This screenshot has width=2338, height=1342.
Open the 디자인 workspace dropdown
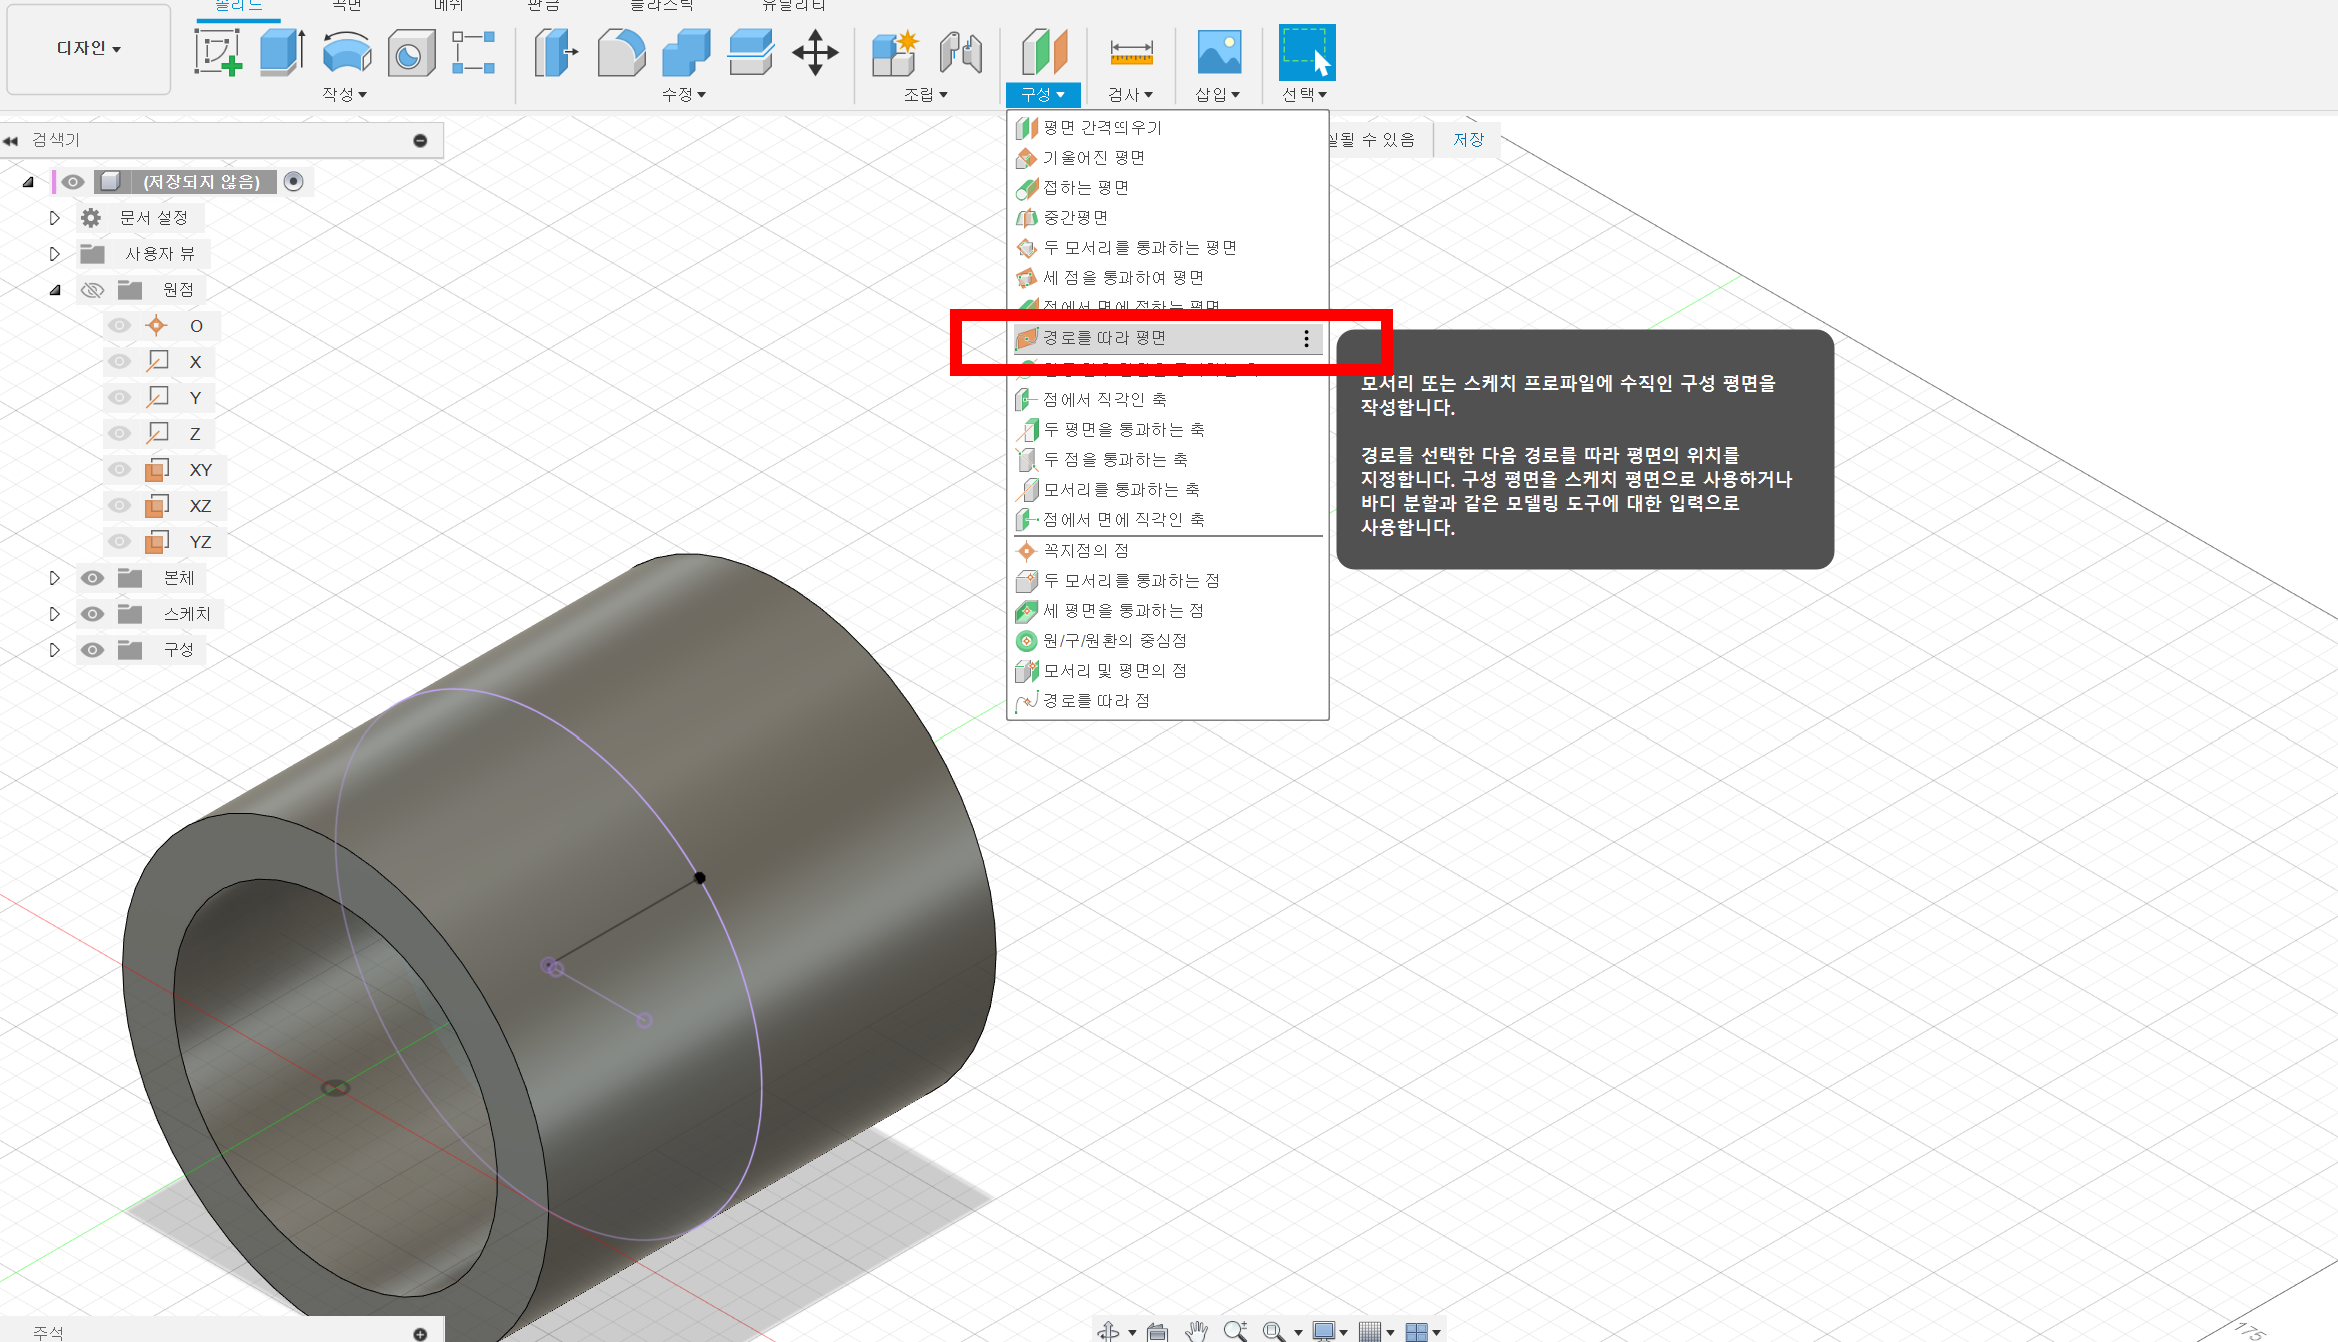(x=88, y=48)
